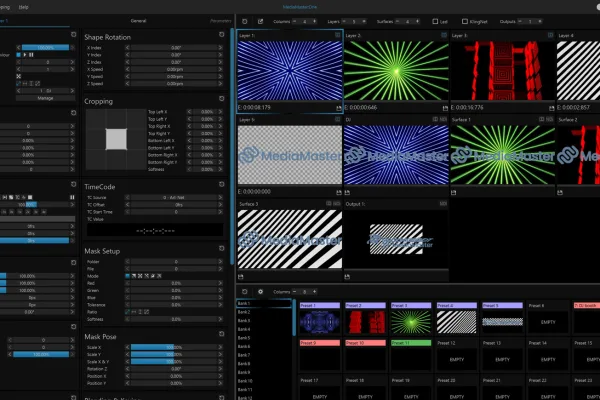600x400 pixels.
Task: Select Bank 5 in the bank list
Action: tap(244, 338)
